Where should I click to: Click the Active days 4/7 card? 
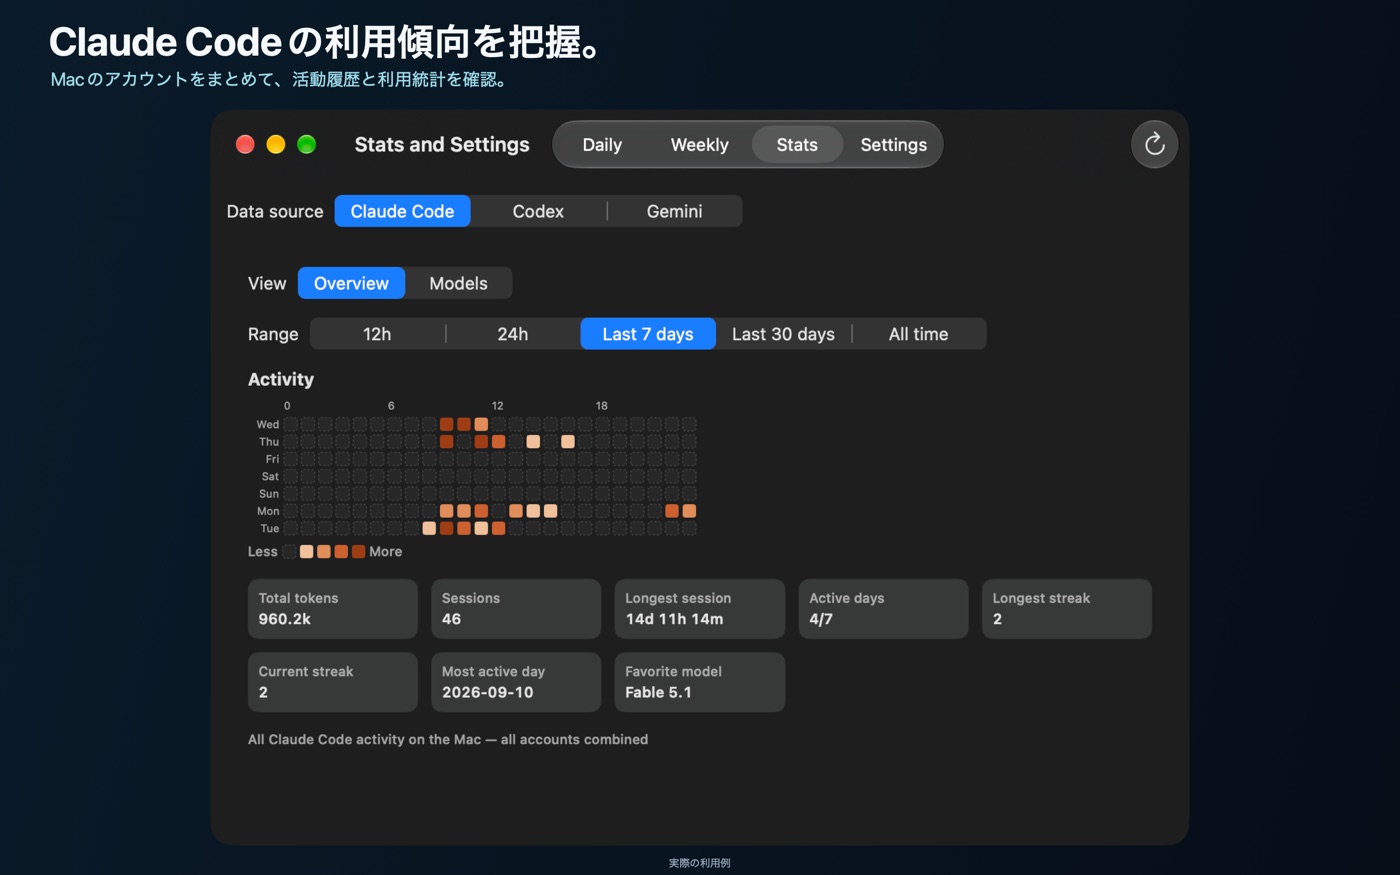coord(883,609)
